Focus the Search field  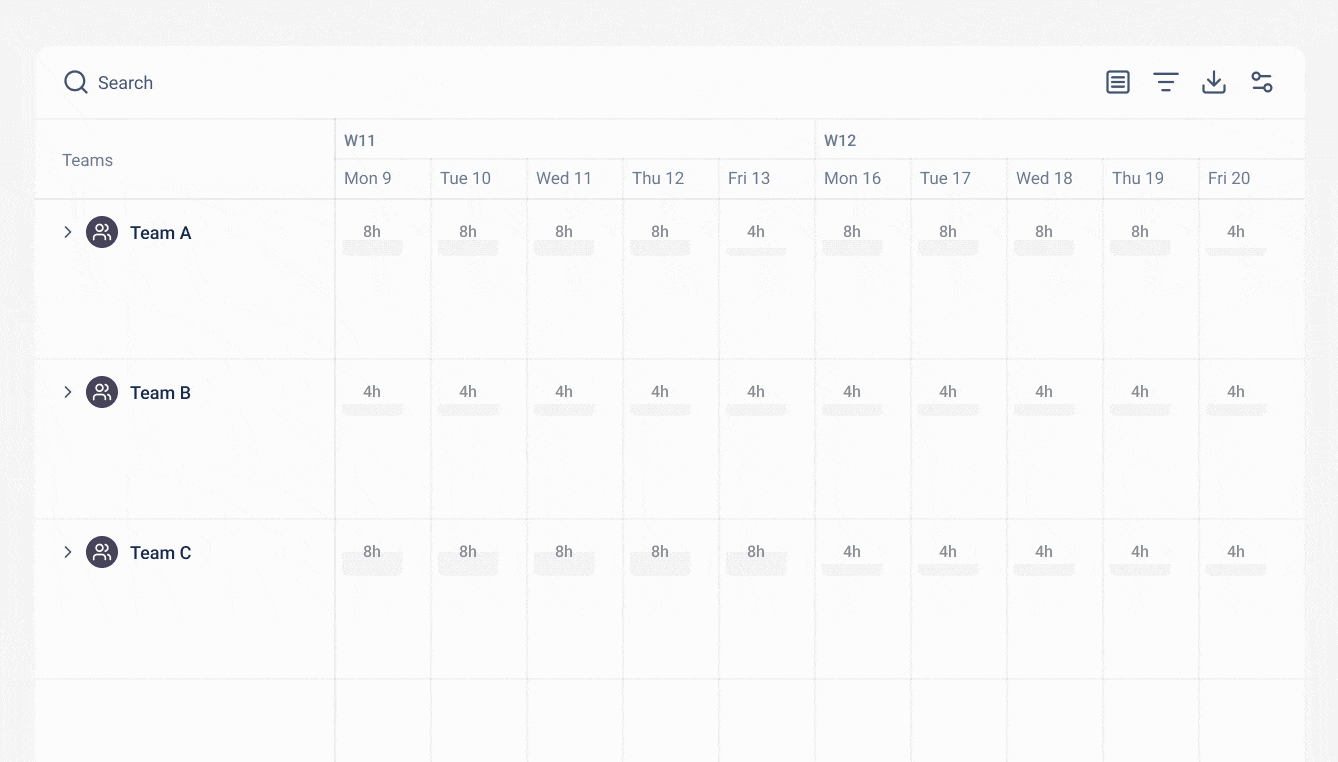coord(125,83)
